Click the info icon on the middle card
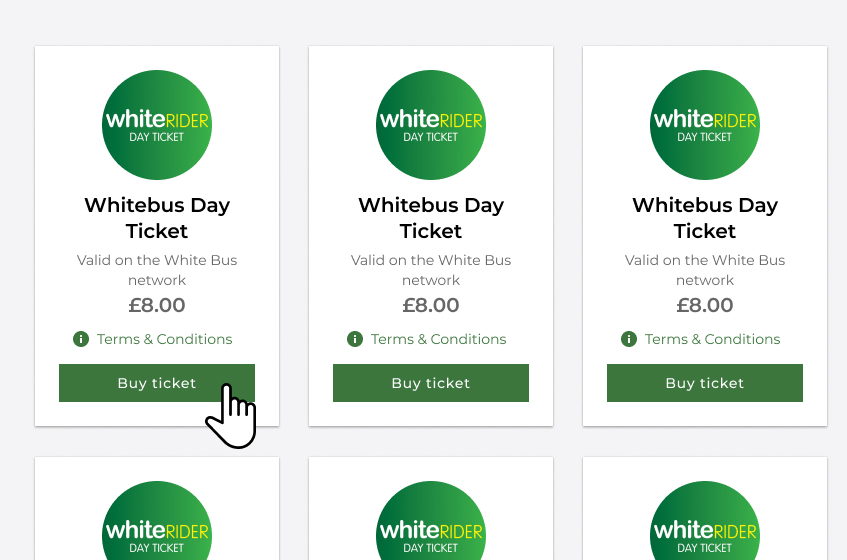The image size is (847, 560). click(355, 339)
